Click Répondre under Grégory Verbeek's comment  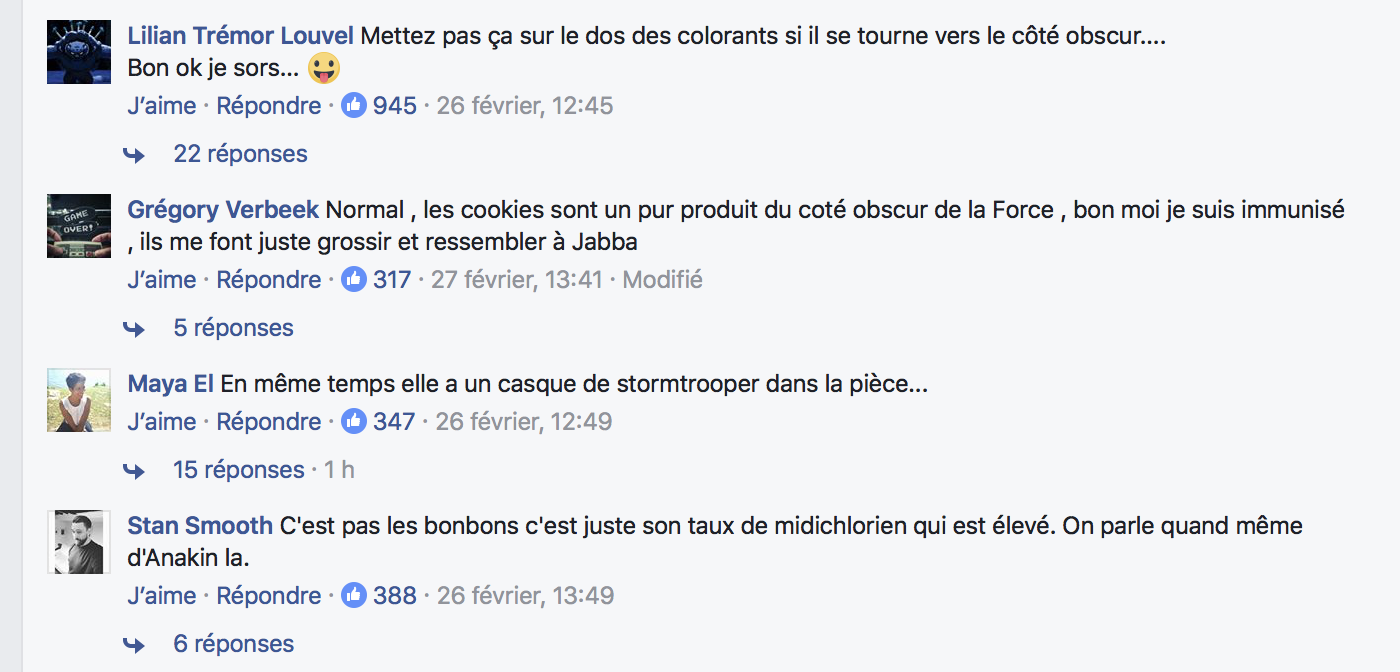(268, 279)
